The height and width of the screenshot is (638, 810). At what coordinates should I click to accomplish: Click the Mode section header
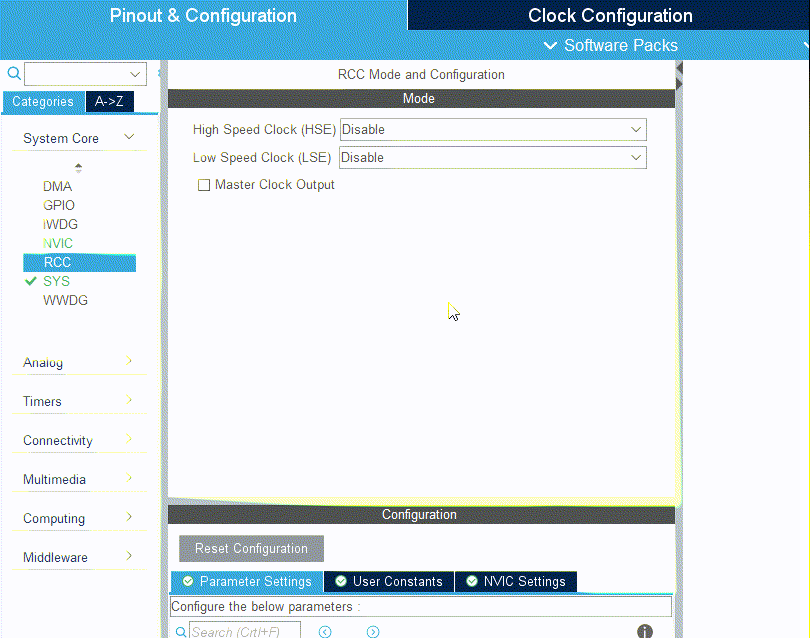pos(422,99)
